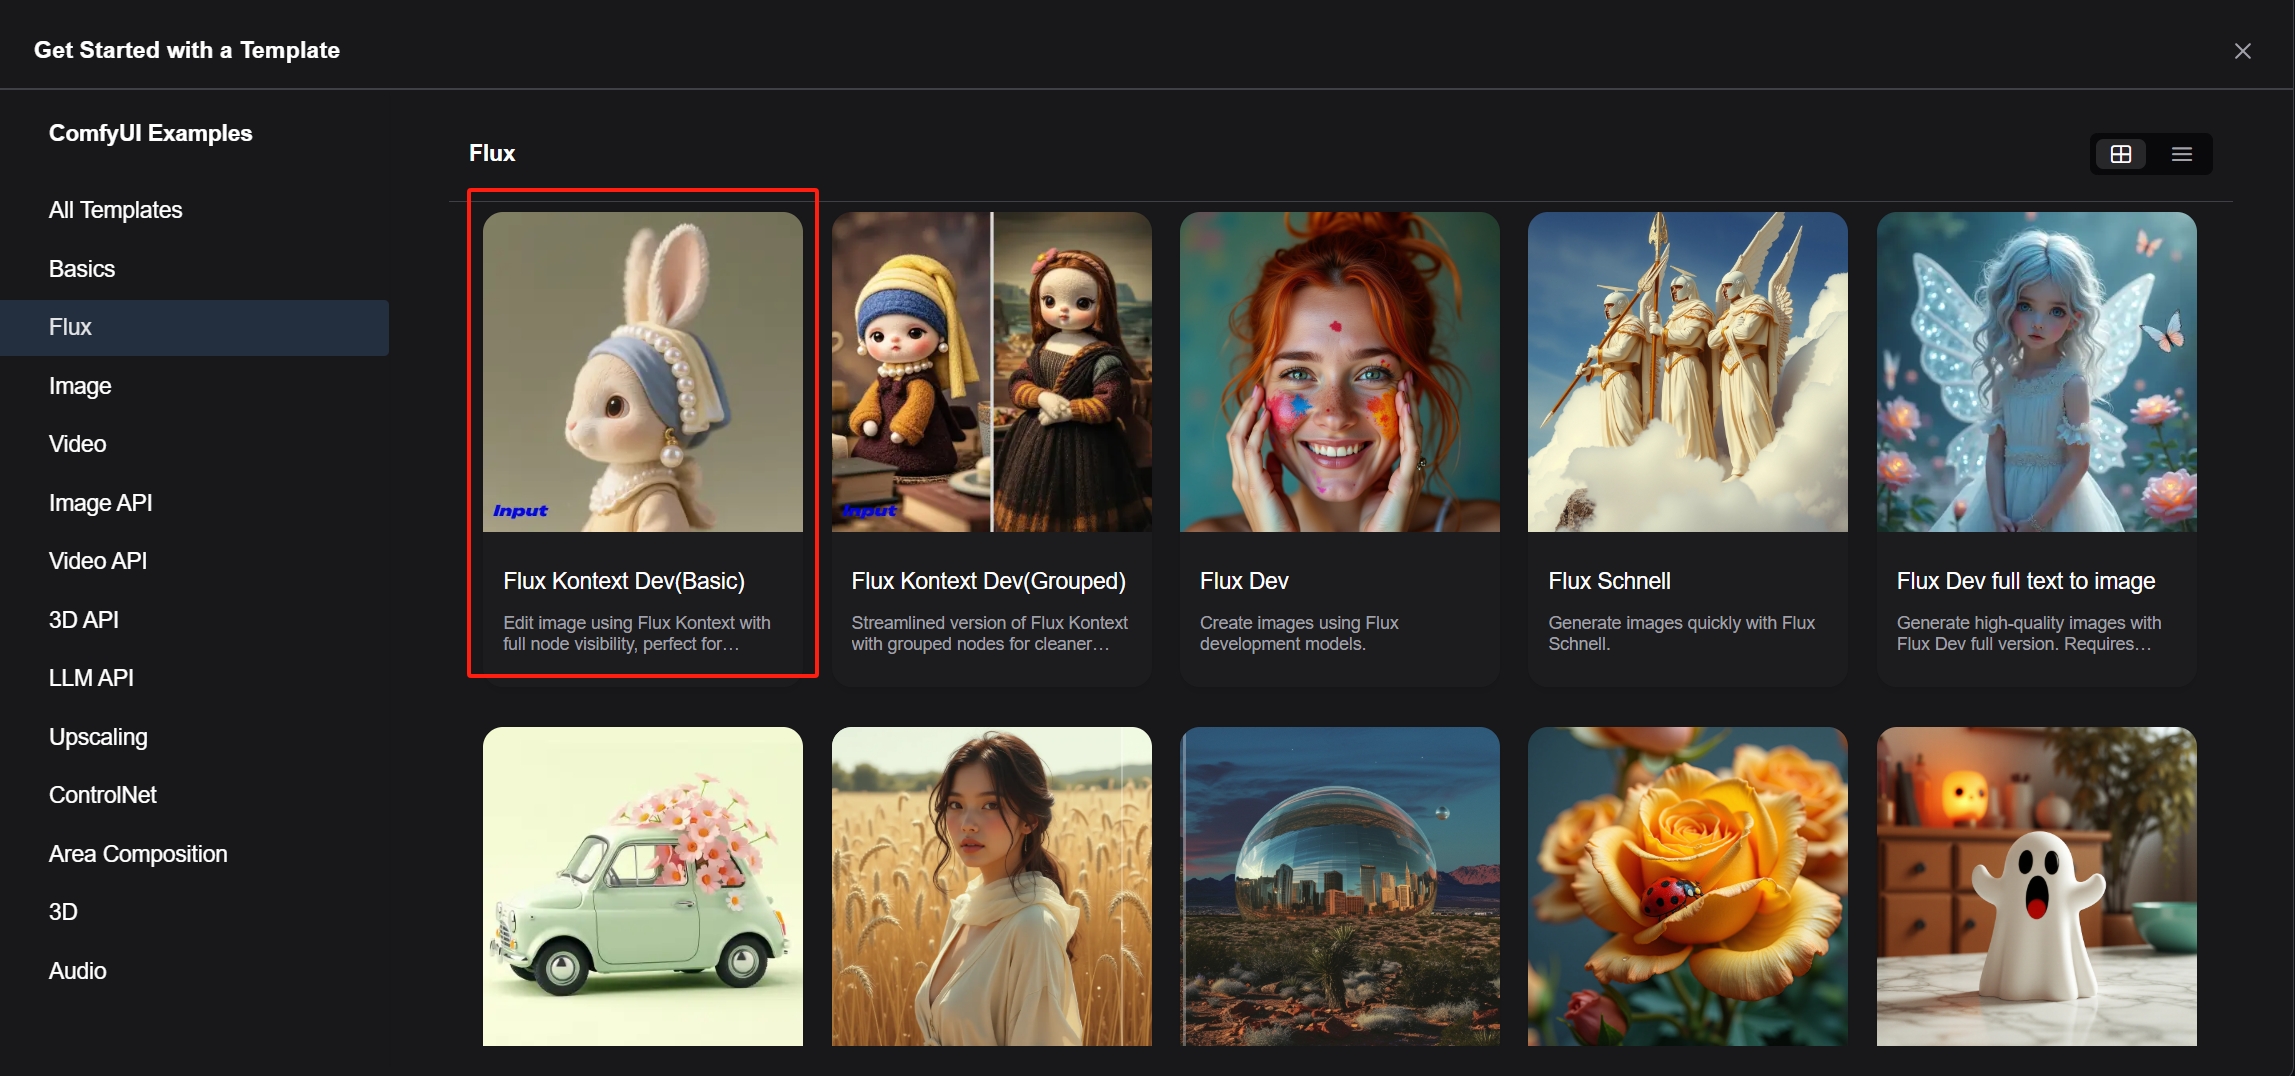
Task: Open the yellow rose ladybug template
Action: [x=1688, y=887]
